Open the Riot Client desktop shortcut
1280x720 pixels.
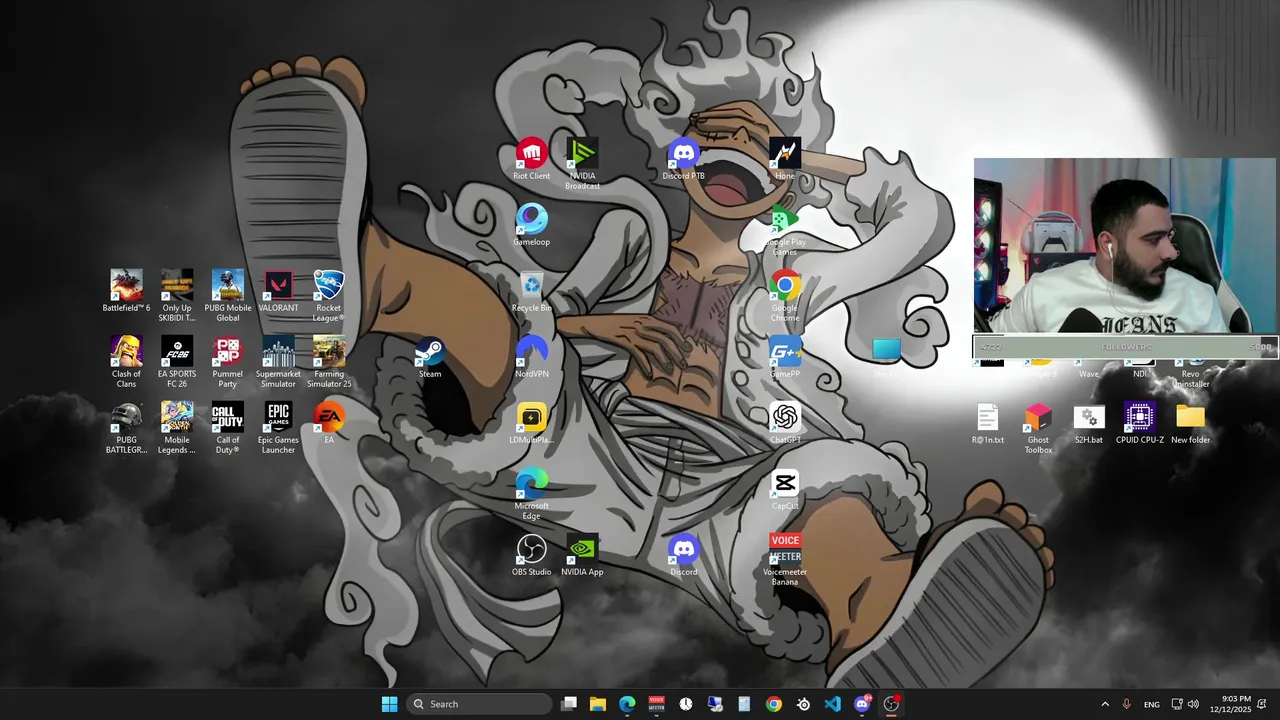(531, 160)
